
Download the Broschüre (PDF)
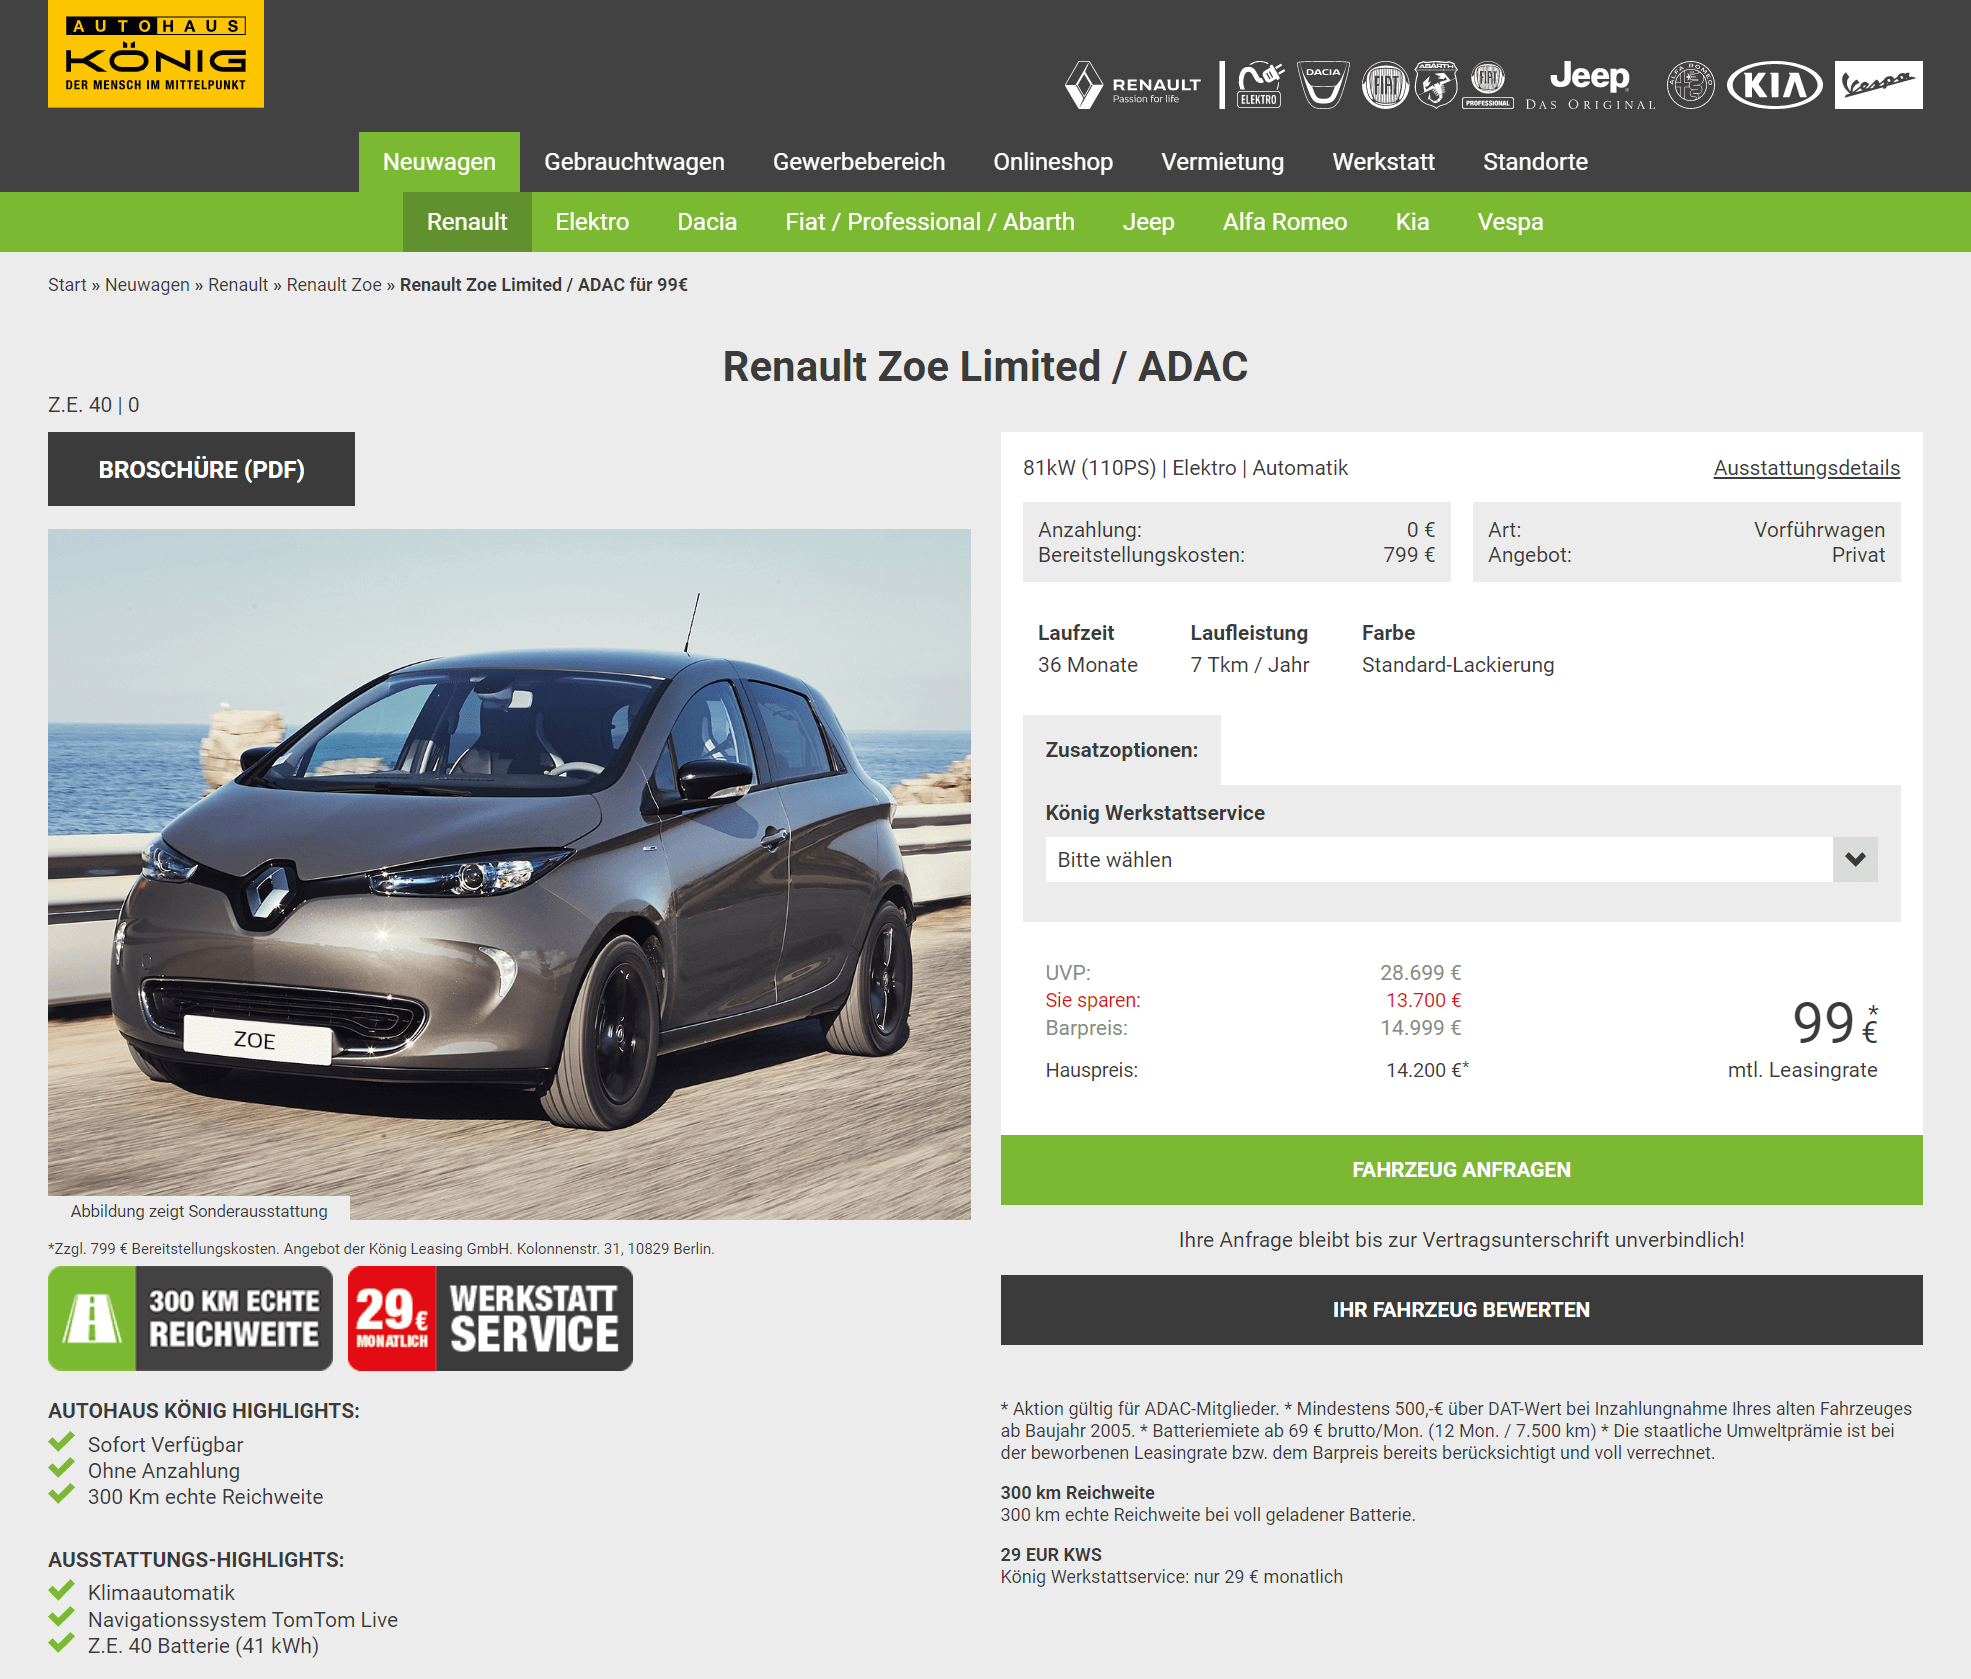click(201, 469)
